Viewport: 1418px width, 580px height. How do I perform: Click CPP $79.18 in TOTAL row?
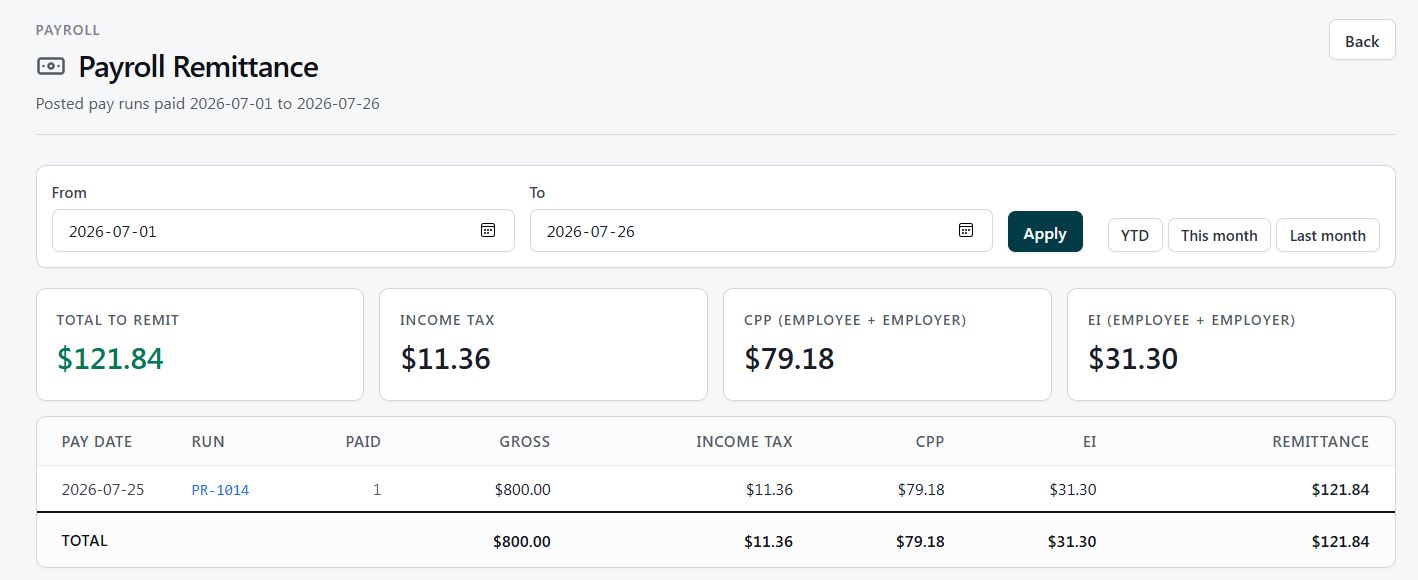click(921, 542)
